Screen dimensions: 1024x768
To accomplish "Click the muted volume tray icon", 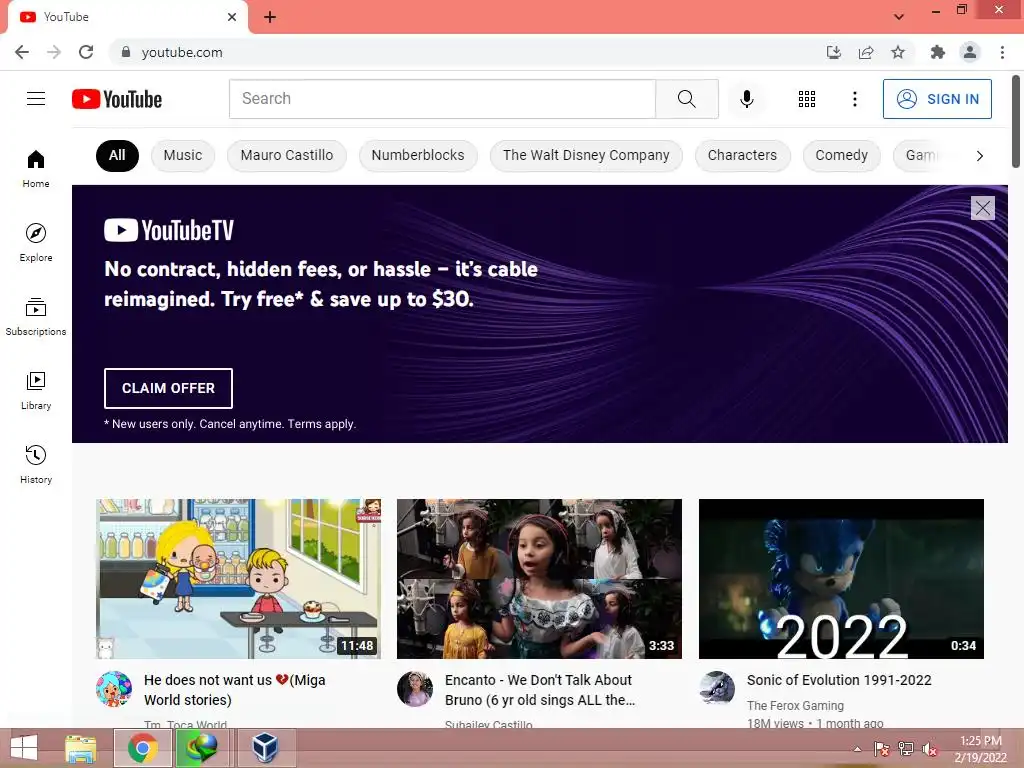I will point(929,749).
